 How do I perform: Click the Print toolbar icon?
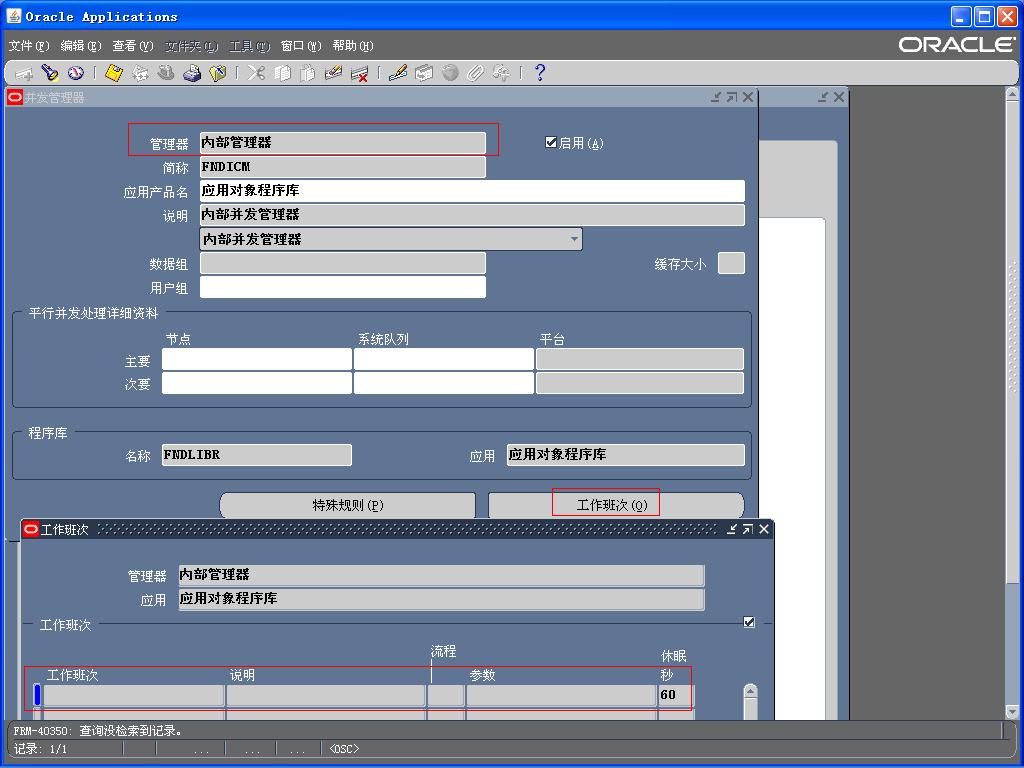pyautogui.click(x=192, y=73)
